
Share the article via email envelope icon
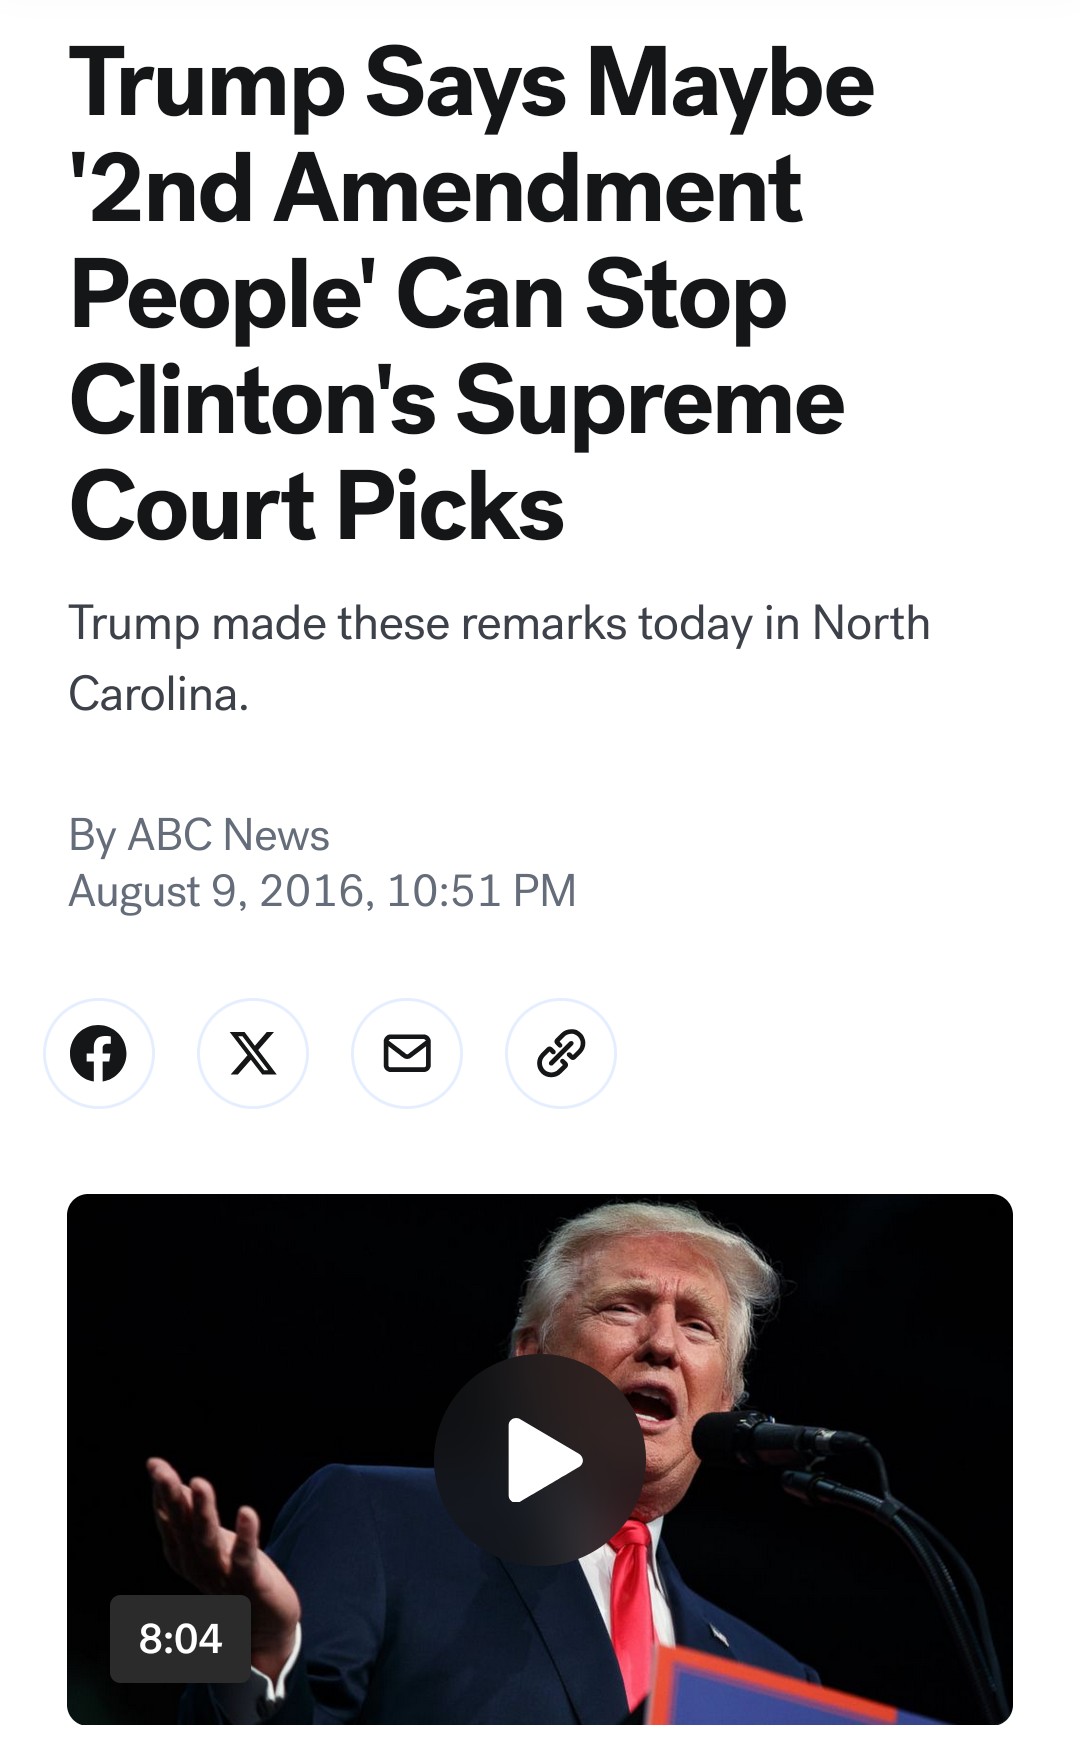click(x=407, y=1053)
